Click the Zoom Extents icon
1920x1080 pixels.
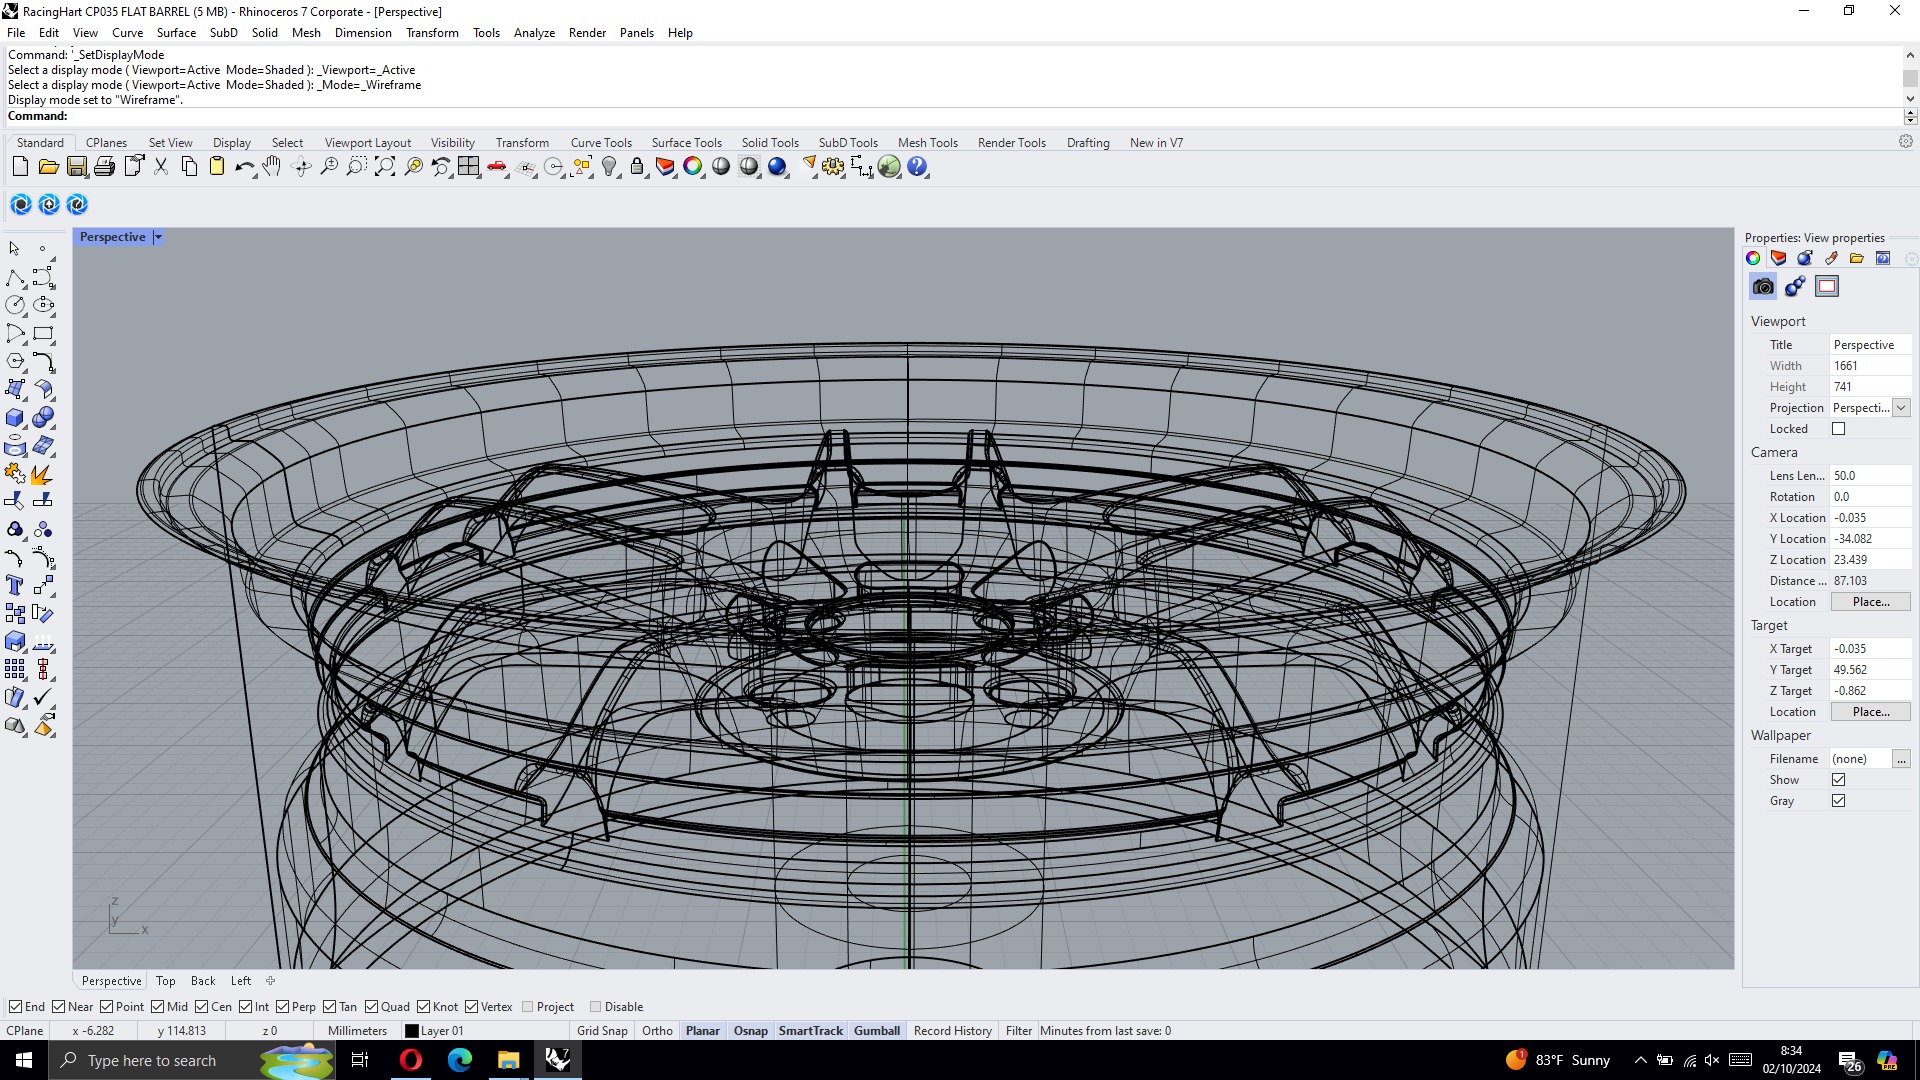385,167
